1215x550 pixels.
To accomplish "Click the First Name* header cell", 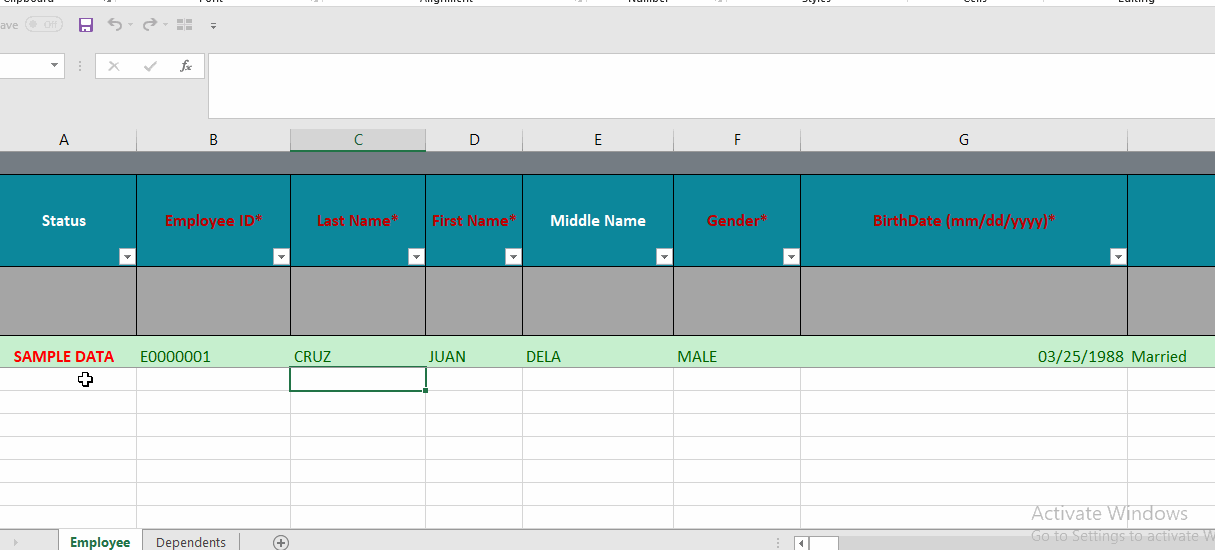I will pyautogui.click(x=474, y=220).
